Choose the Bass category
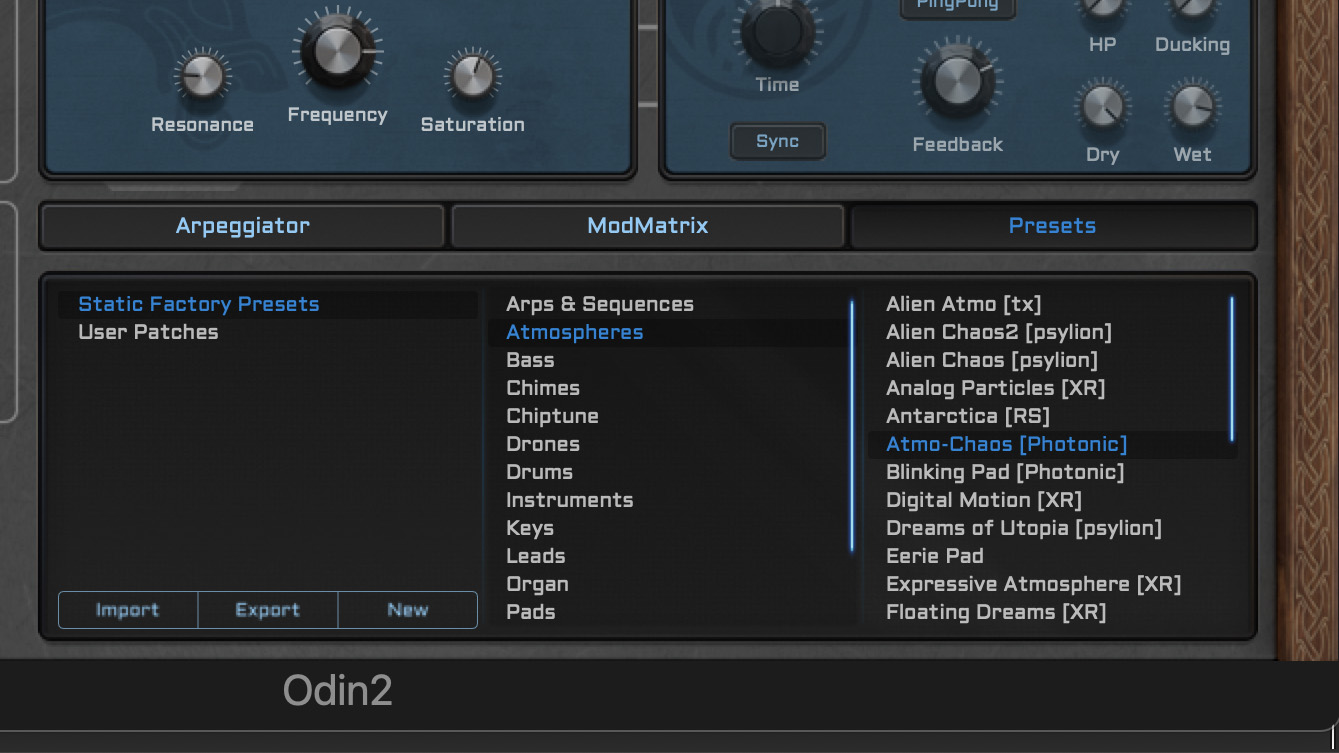Image resolution: width=1339 pixels, height=753 pixels. point(668,360)
